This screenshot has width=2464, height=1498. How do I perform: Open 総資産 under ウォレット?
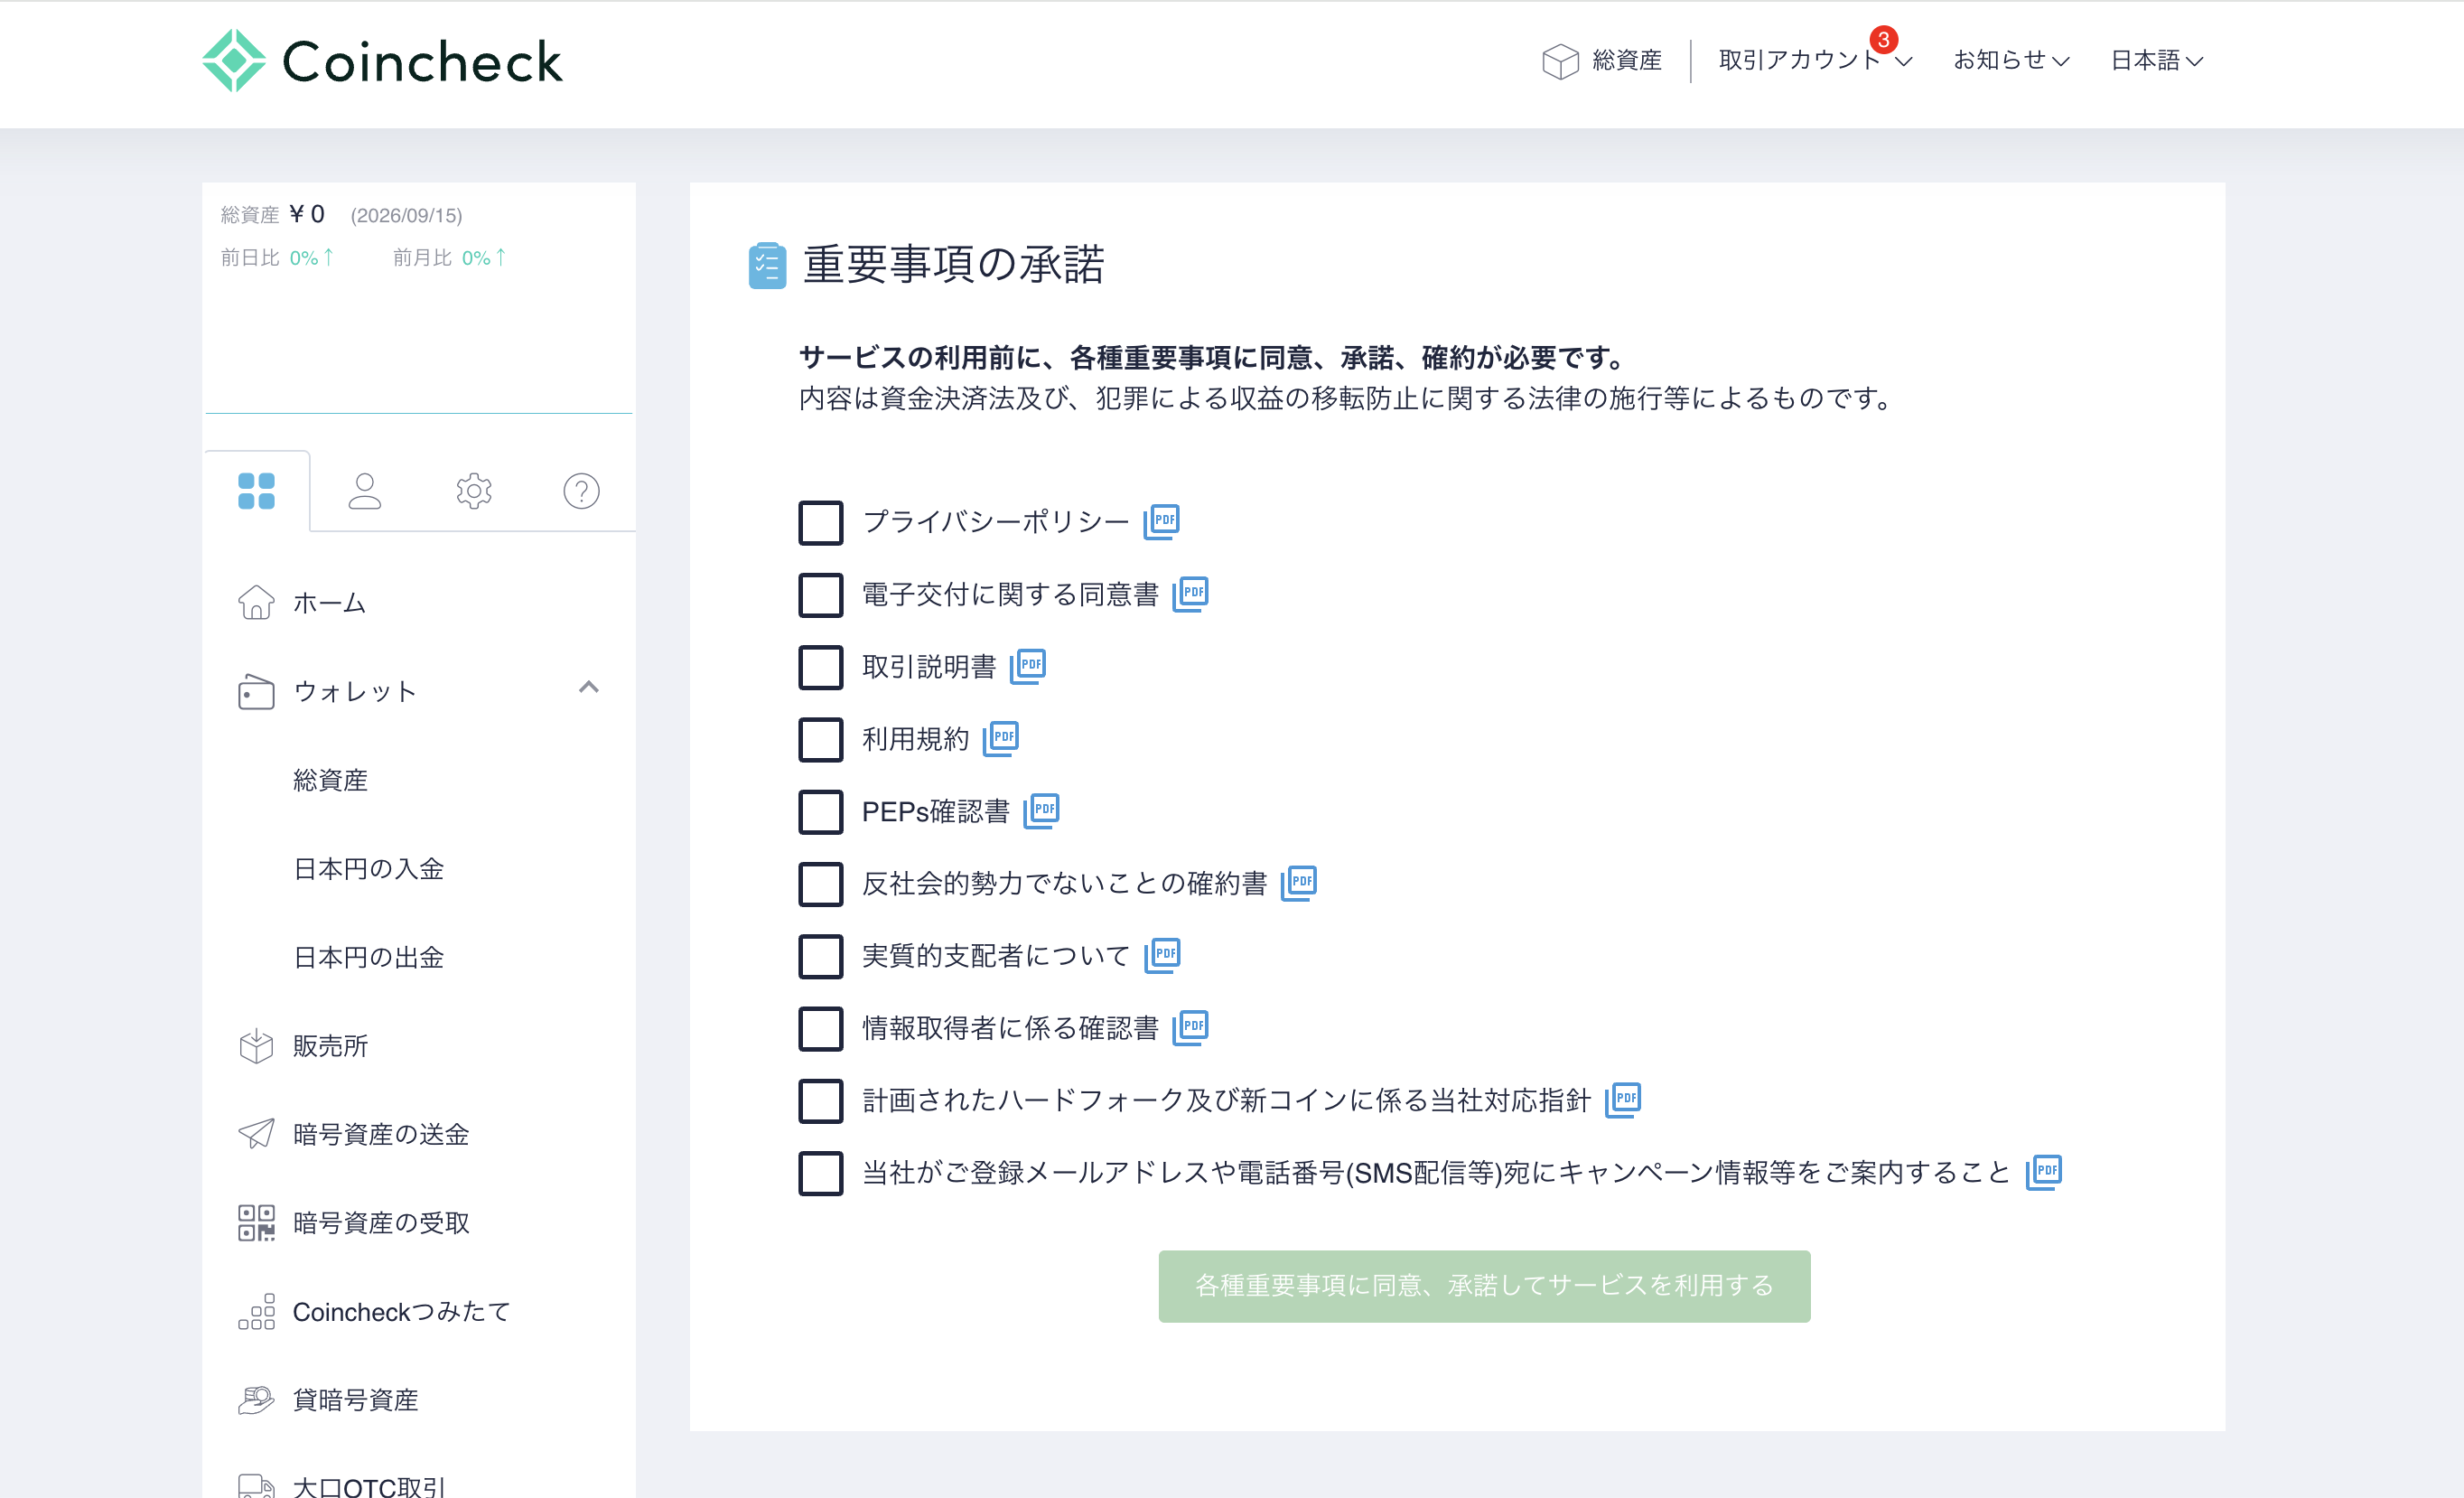331,780
